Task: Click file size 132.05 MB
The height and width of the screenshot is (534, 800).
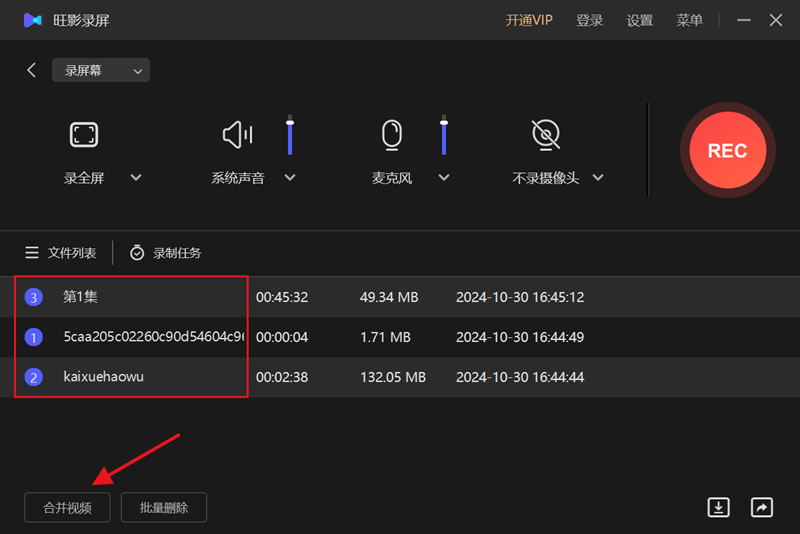Action: pyautogui.click(x=393, y=377)
